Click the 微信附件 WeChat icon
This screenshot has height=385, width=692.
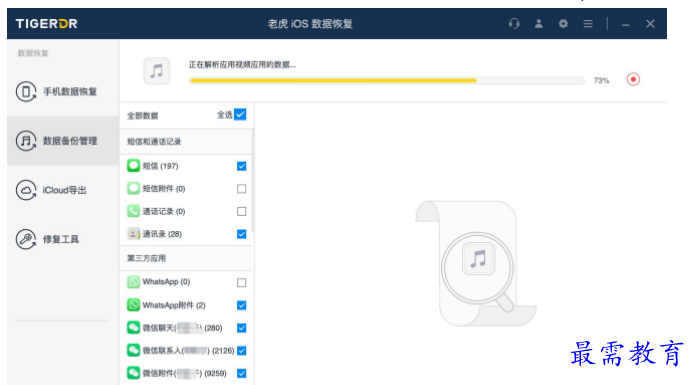[133, 373]
